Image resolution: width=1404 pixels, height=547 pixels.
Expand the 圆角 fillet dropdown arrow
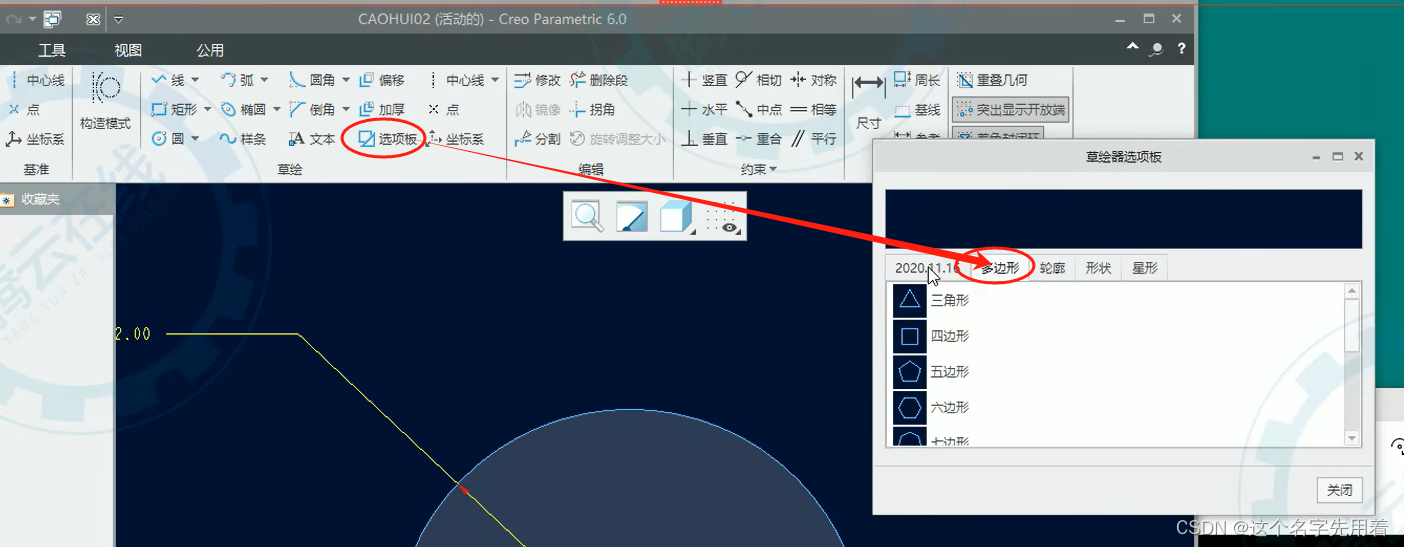(346, 80)
